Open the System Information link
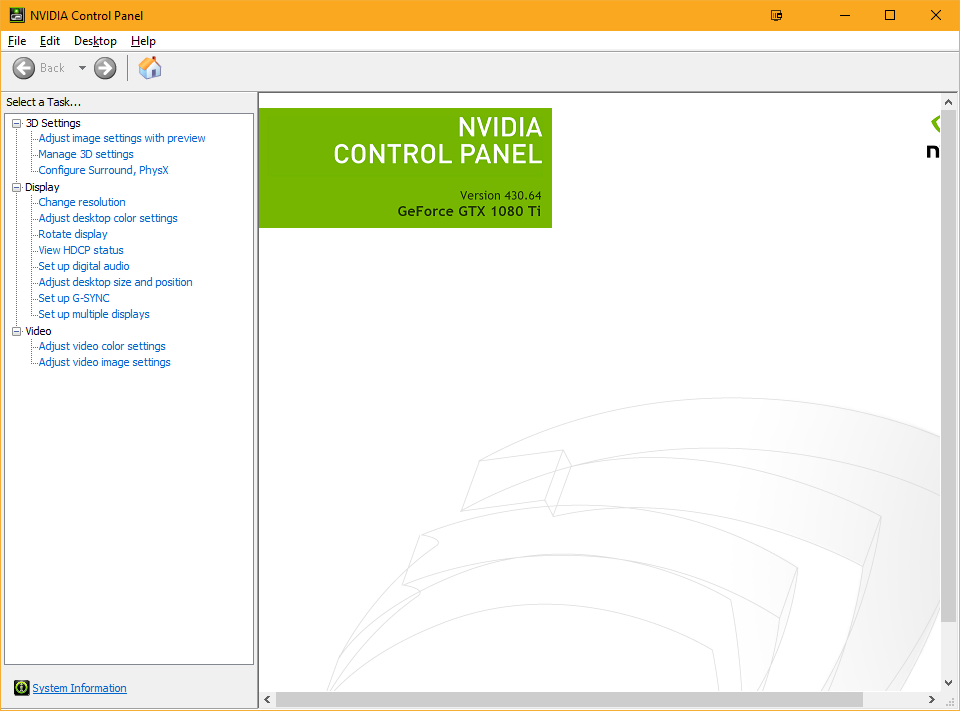Screen dimensions: 960x711 click(80, 688)
